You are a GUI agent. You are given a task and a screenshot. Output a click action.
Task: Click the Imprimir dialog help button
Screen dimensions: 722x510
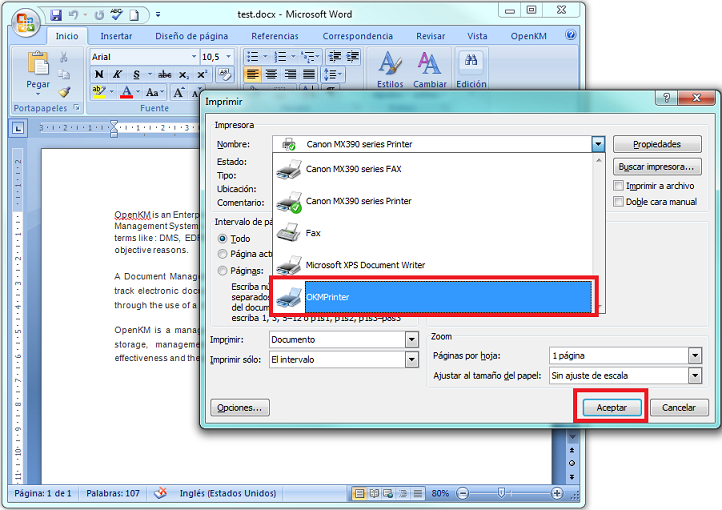point(666,98)
